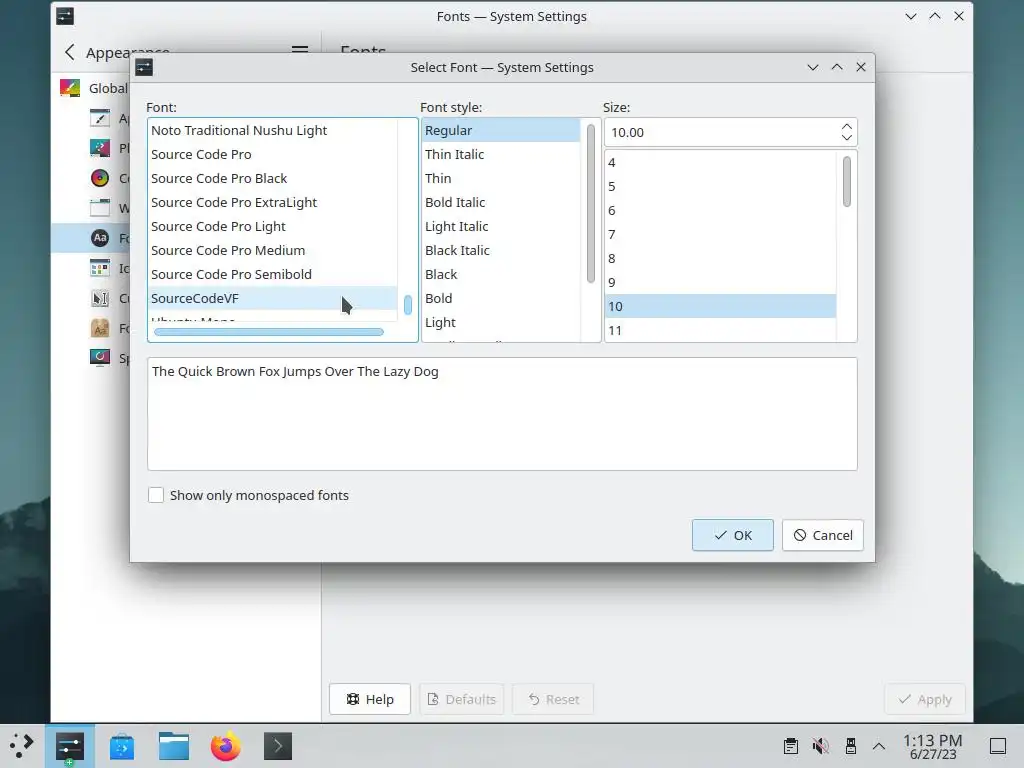Open clipboard tray icon
This screenshot has height=768, width=1024.
tap(791, 746)
